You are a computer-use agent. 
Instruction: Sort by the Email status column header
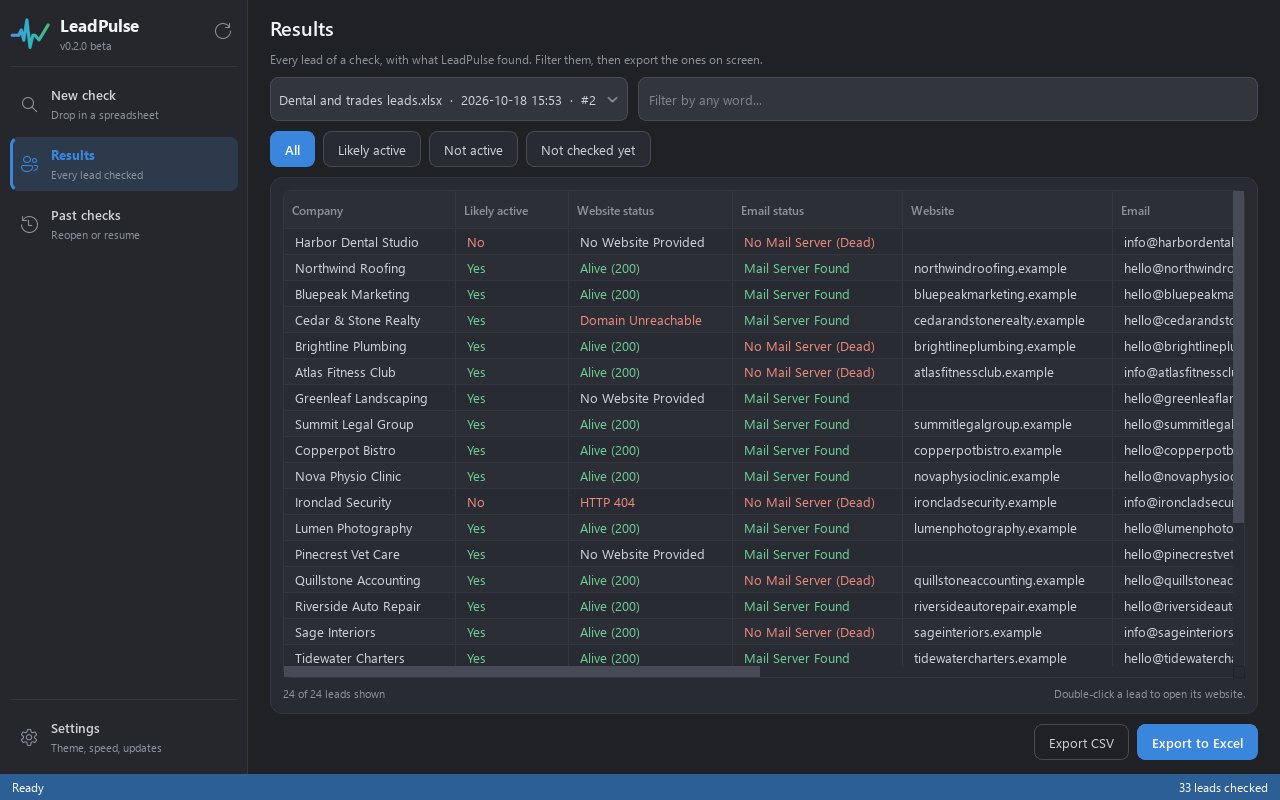817,210
